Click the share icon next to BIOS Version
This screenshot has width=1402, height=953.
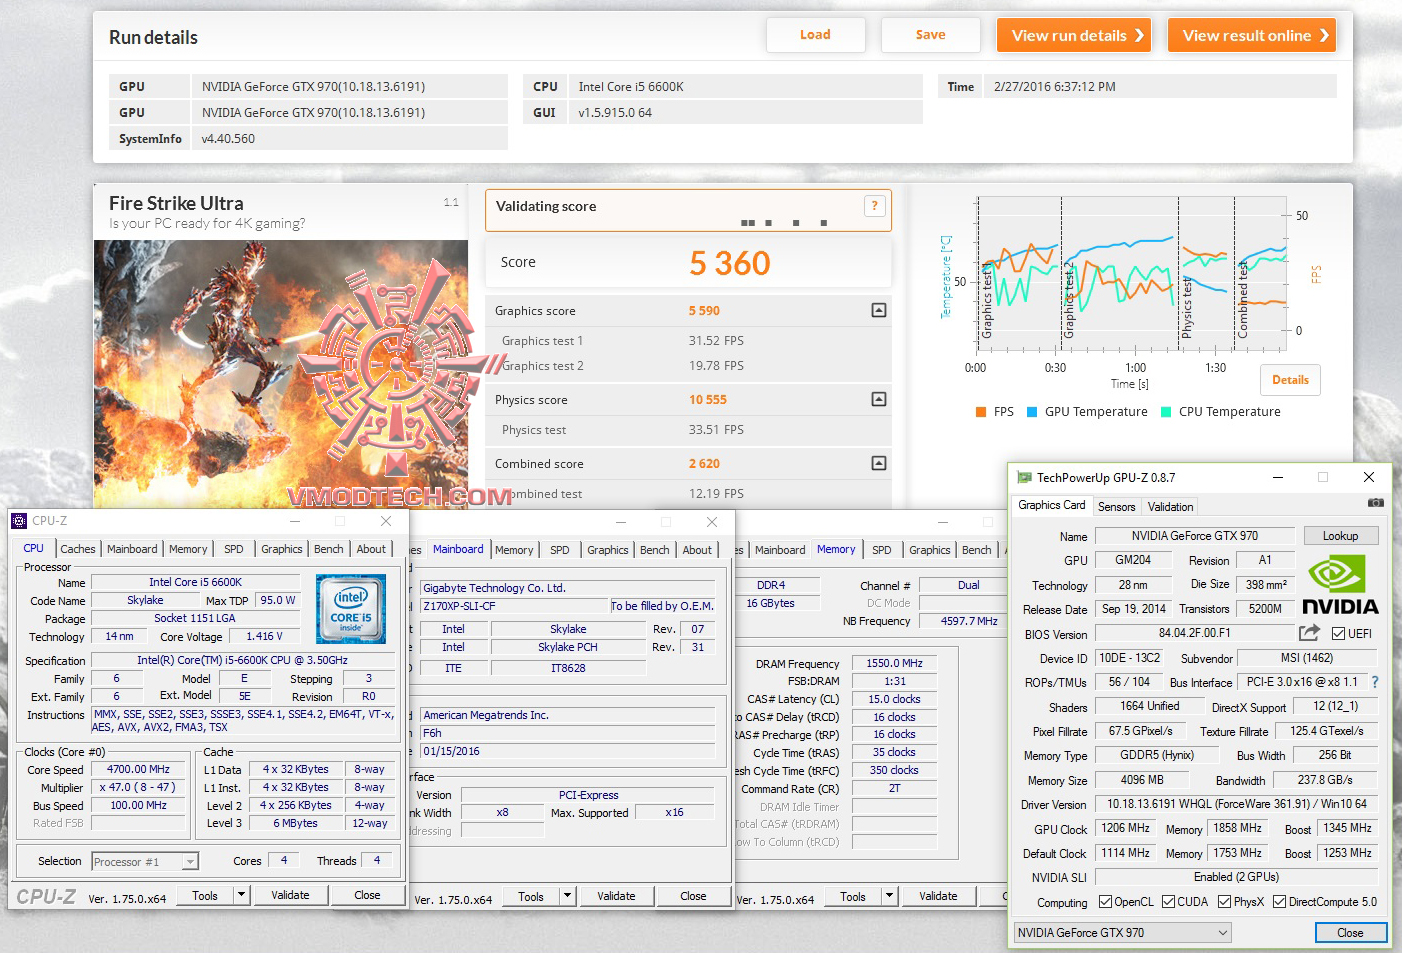pyautogui.click(x=1309, y=633)
